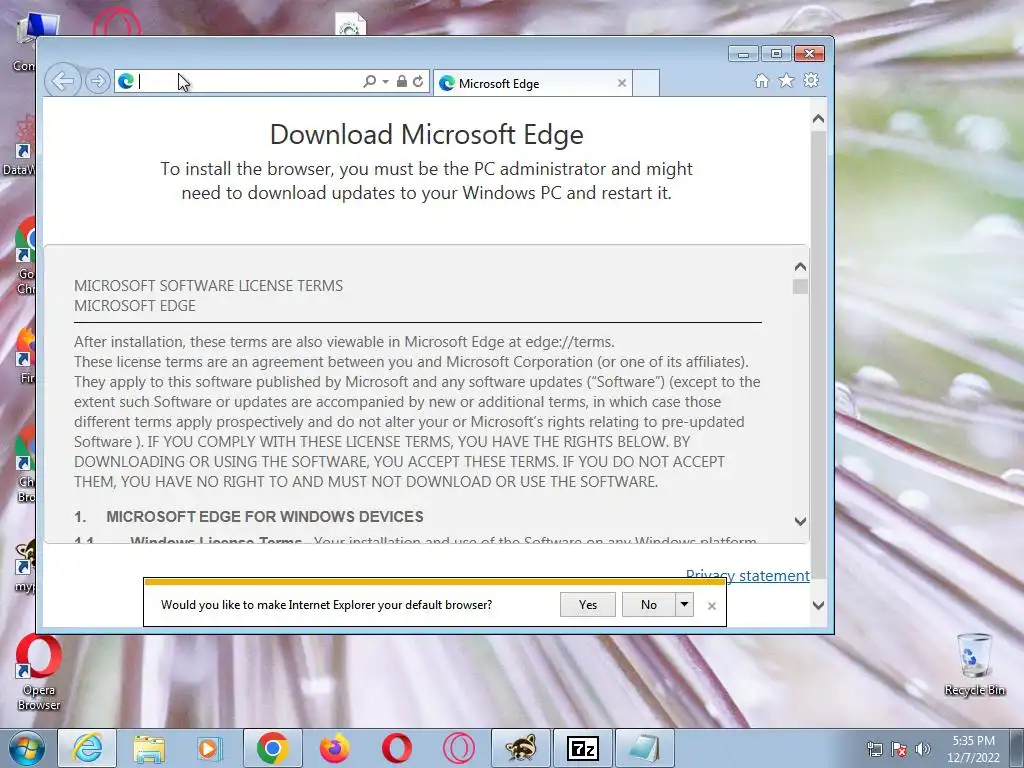Launch Firefox from the taskbar
Image resolution: width=1024 pixels, height=768 pixels.
334,748
